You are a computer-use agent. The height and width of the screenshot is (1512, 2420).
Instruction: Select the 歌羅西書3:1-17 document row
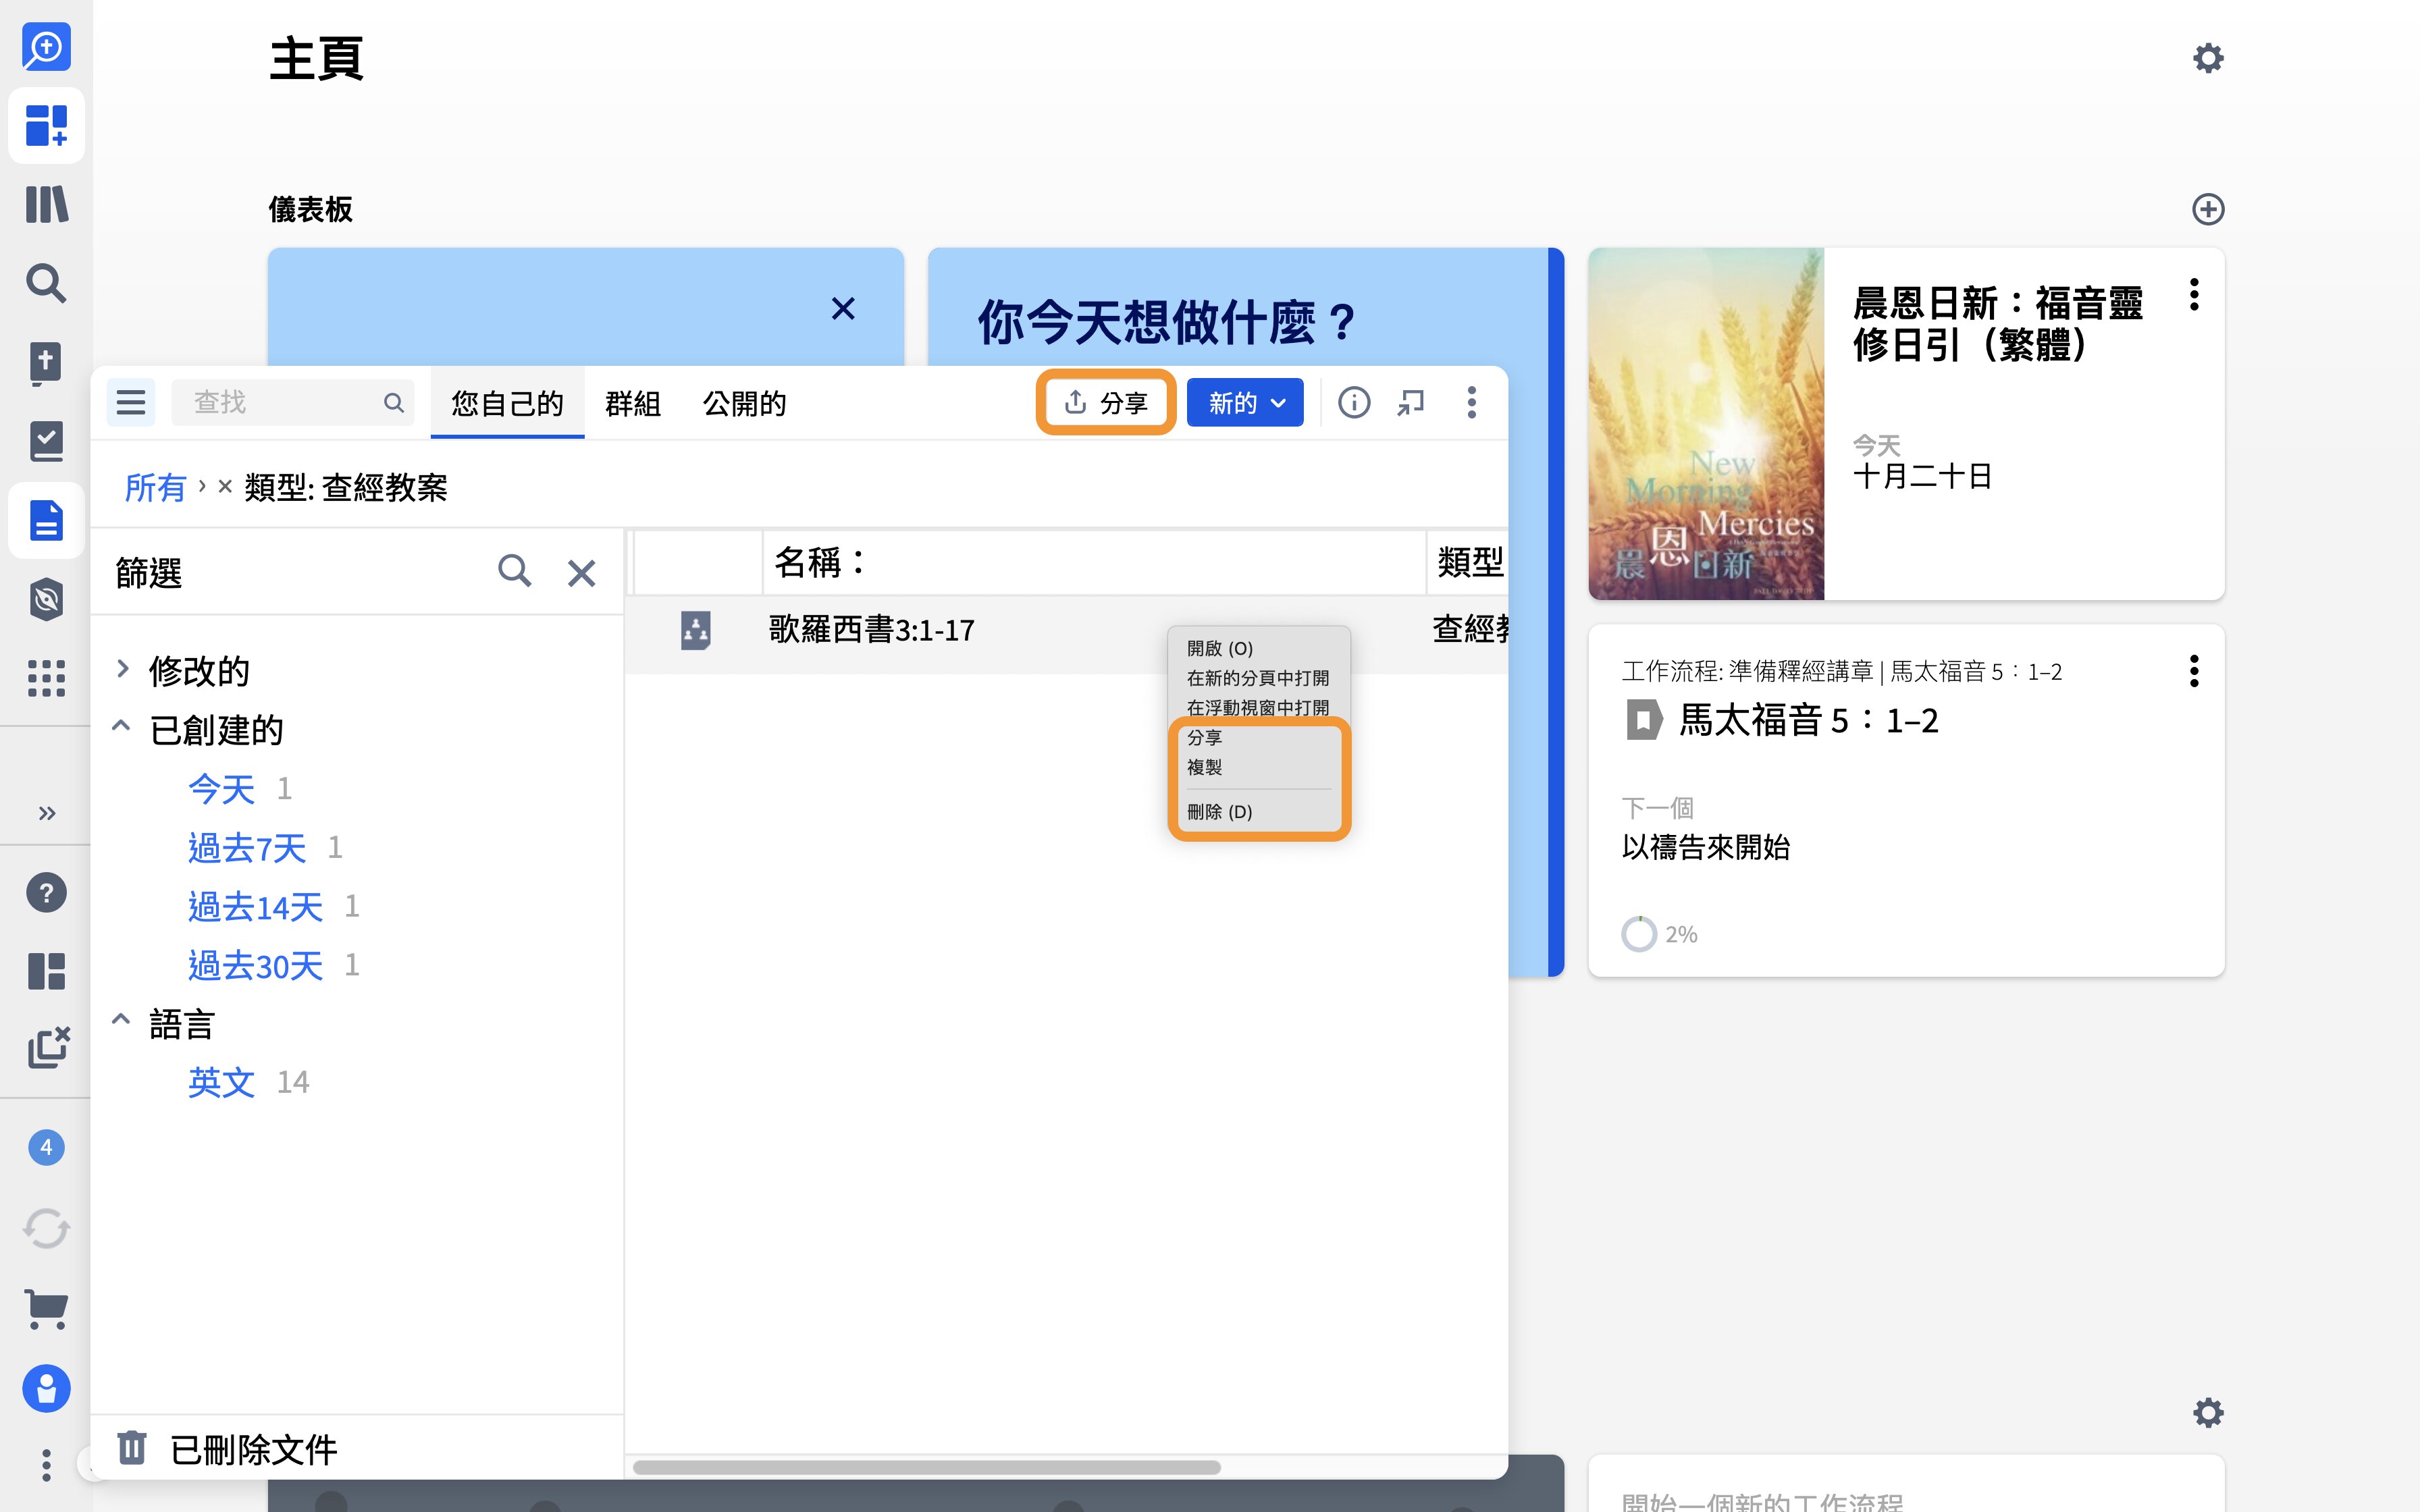[1066, 630]
